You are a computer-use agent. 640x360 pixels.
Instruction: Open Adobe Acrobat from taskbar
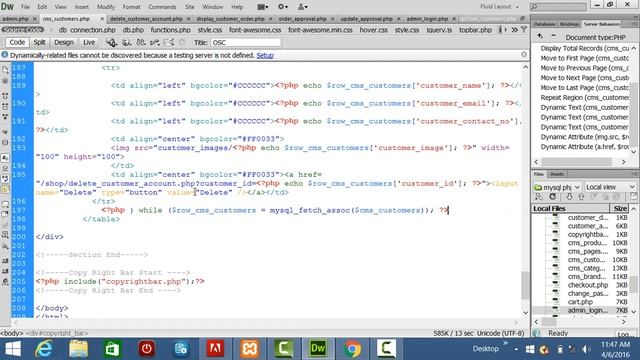(x=215, y=349)
